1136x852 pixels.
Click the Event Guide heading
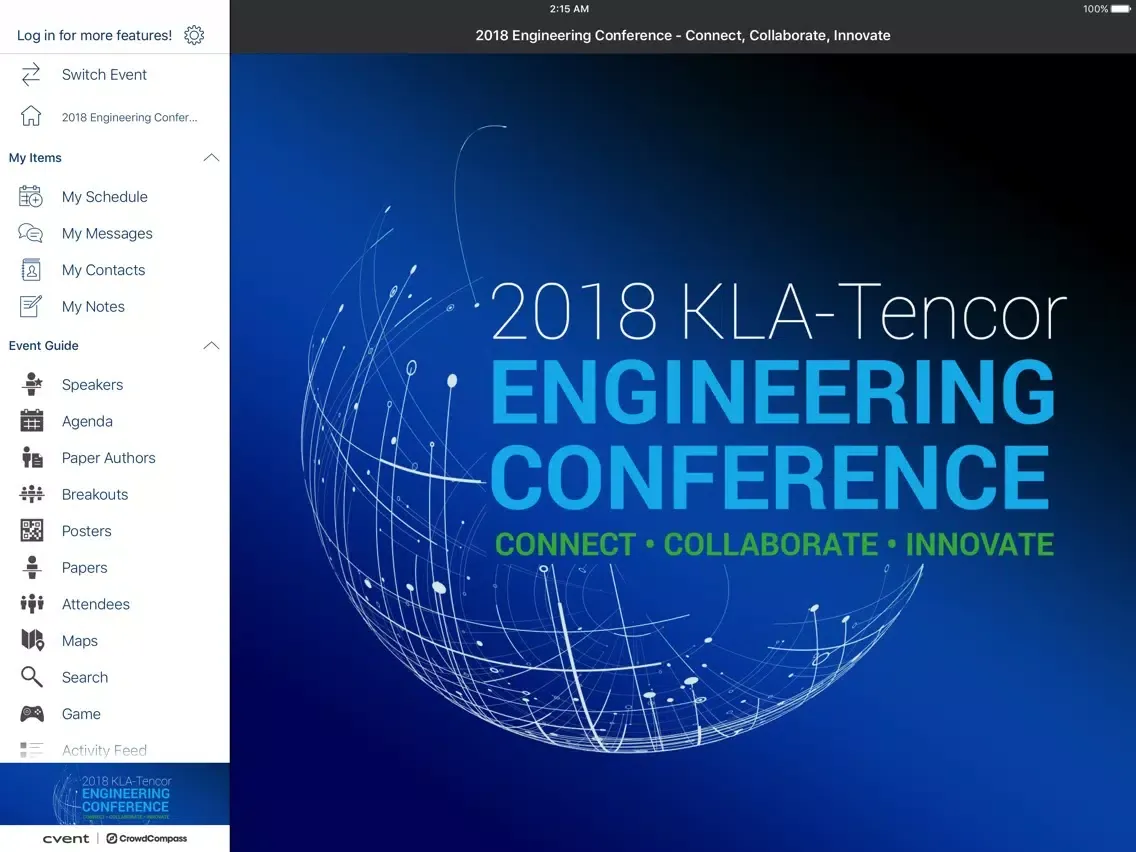click(x=43, y=346)
